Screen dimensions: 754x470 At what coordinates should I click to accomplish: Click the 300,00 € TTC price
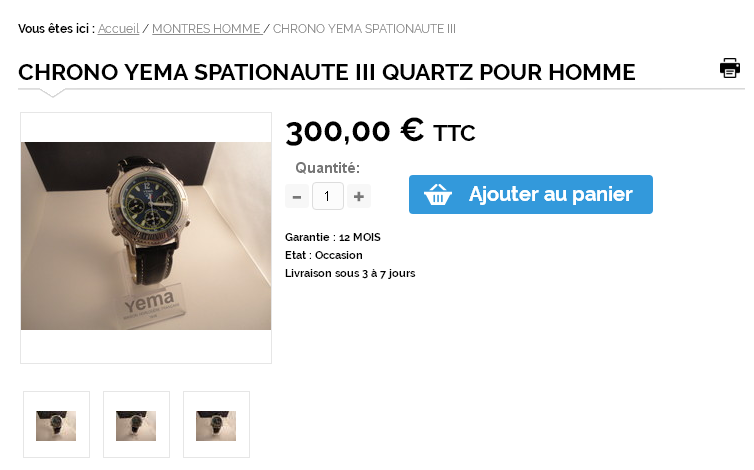(x=380, y=131)
